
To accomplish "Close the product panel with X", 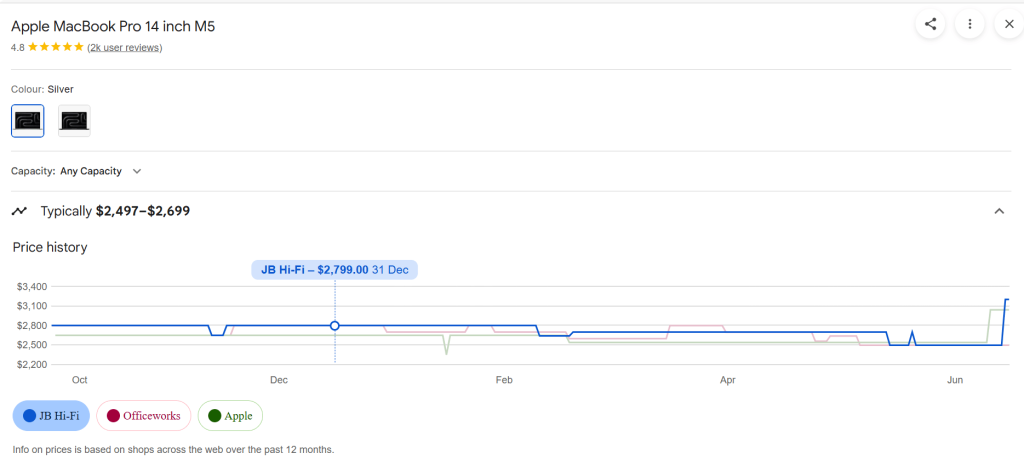I will 1009,24.
